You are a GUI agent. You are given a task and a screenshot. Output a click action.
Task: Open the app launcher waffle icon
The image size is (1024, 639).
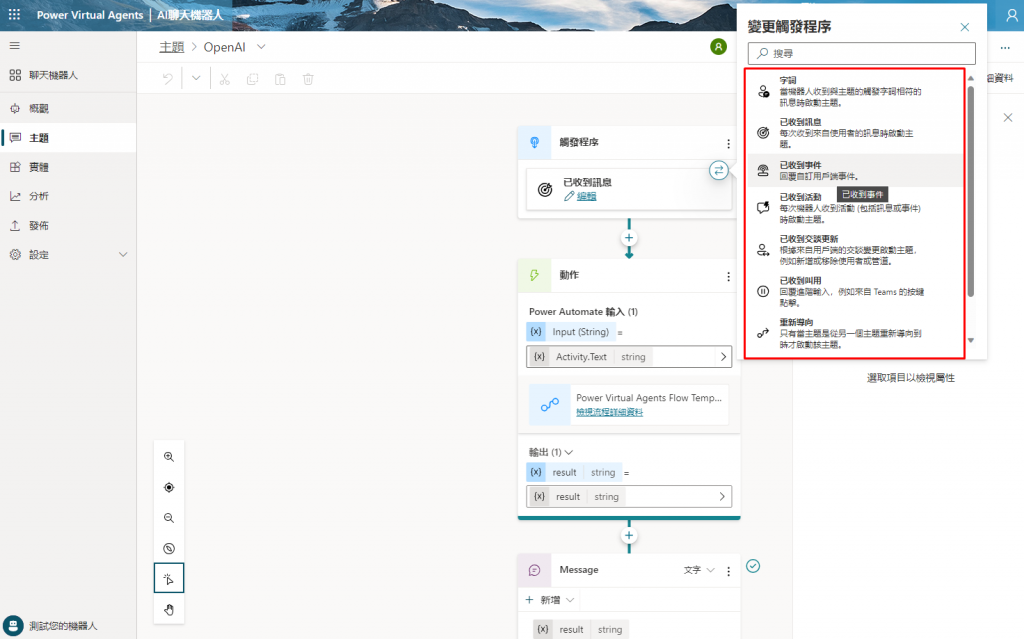[x=14, y=14]
